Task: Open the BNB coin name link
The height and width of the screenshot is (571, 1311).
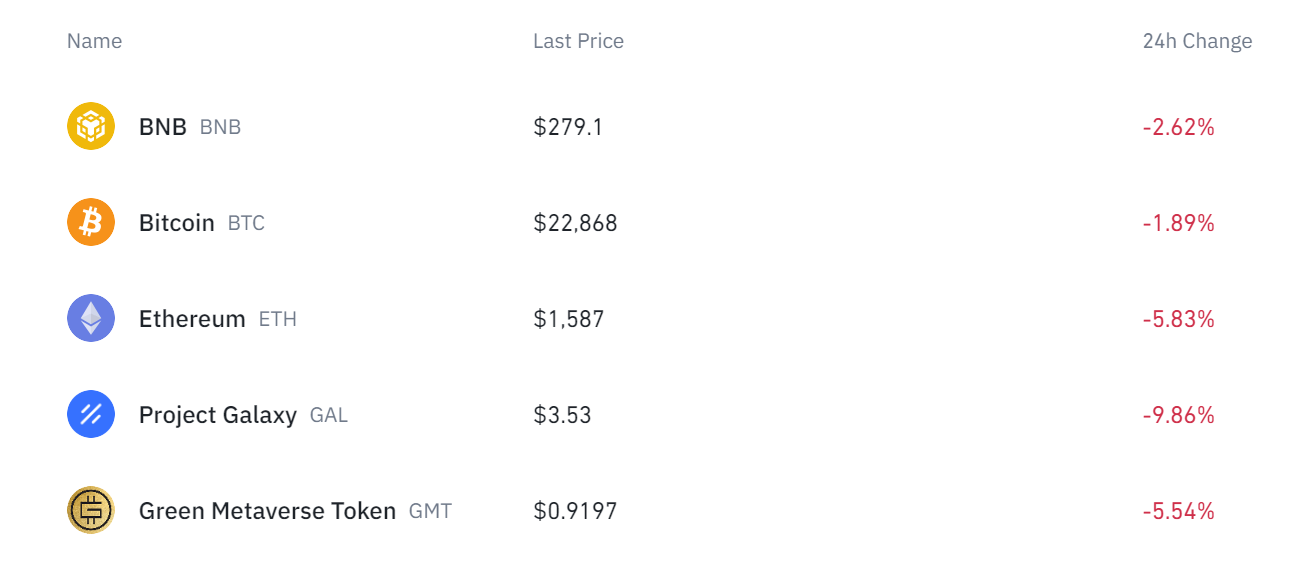Action: click(x=163, y=127)
